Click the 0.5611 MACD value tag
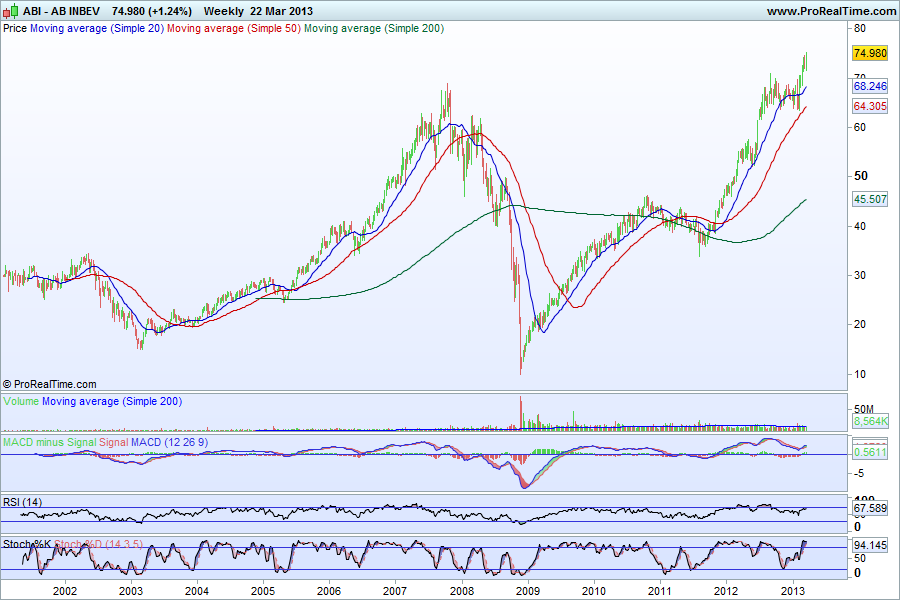Image resolution: width=900 pixels, height=600 pixels. tap(870, 452)
